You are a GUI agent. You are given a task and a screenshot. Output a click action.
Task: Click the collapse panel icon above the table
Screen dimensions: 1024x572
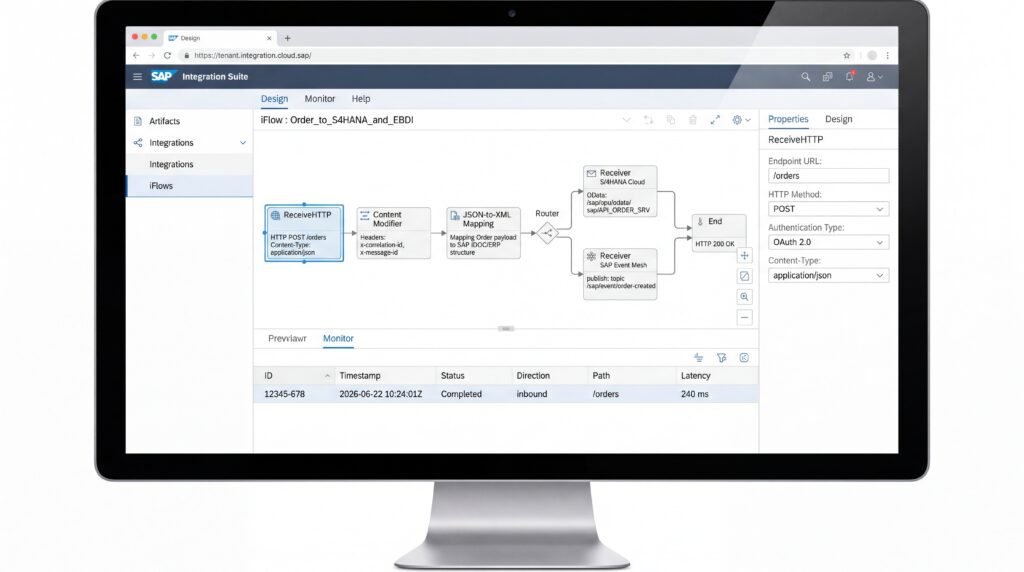(744, 358)
